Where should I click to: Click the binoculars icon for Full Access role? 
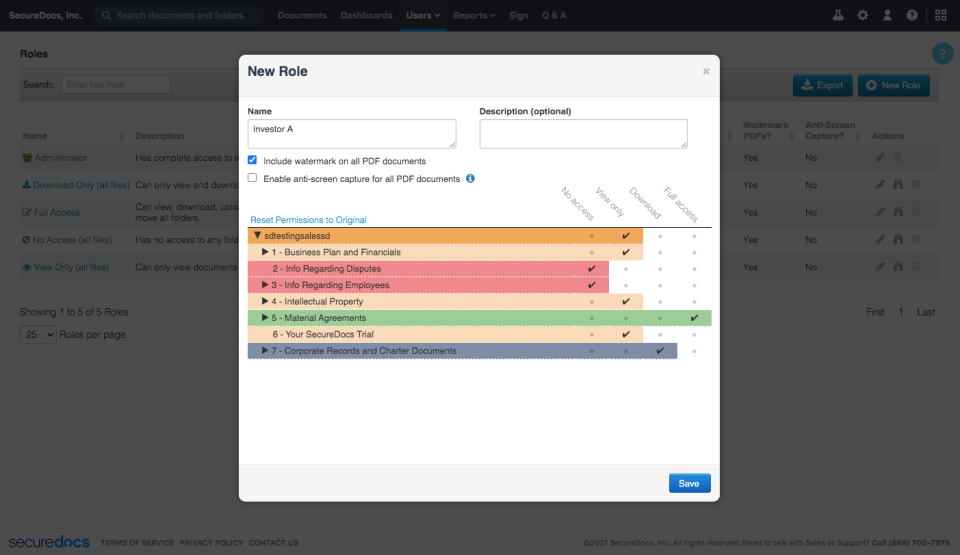coord(898,212)
